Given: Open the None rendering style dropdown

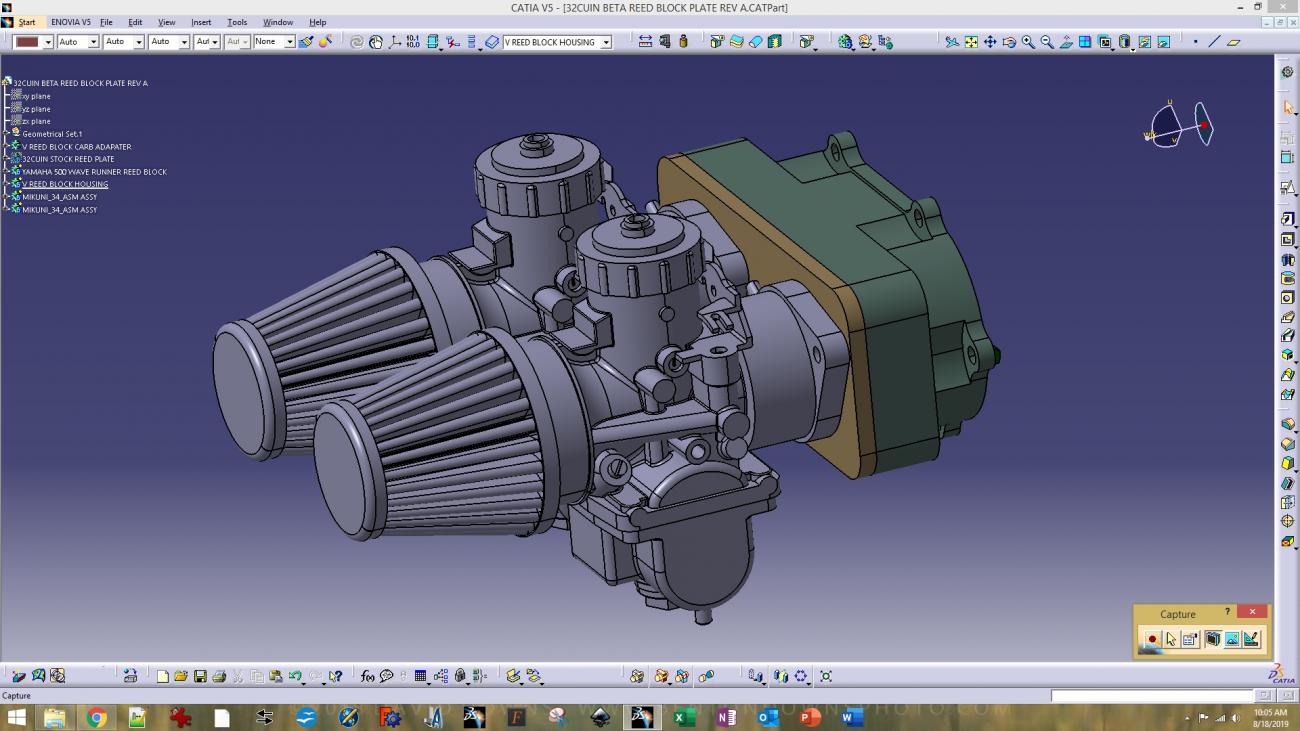Looking at the screenshot, I should point(289,42).
